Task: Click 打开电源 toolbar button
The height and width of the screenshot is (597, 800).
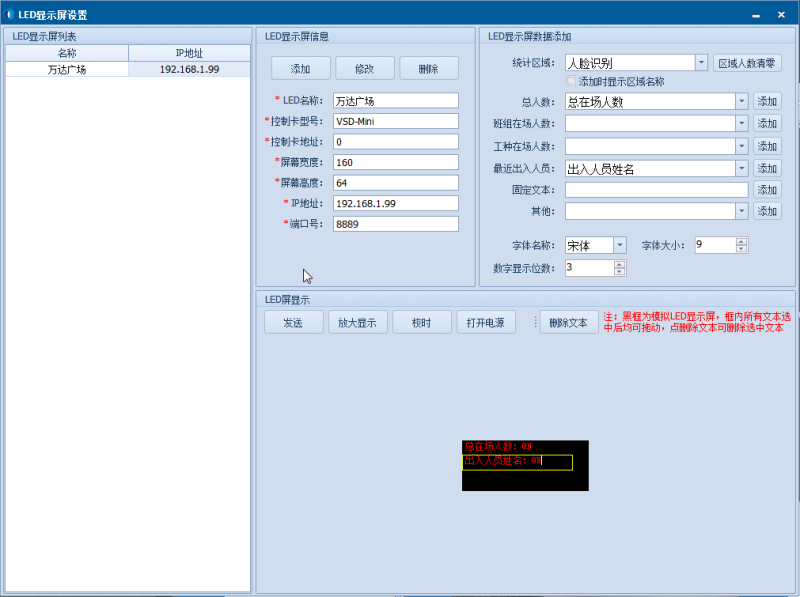Action: point(486,322)
